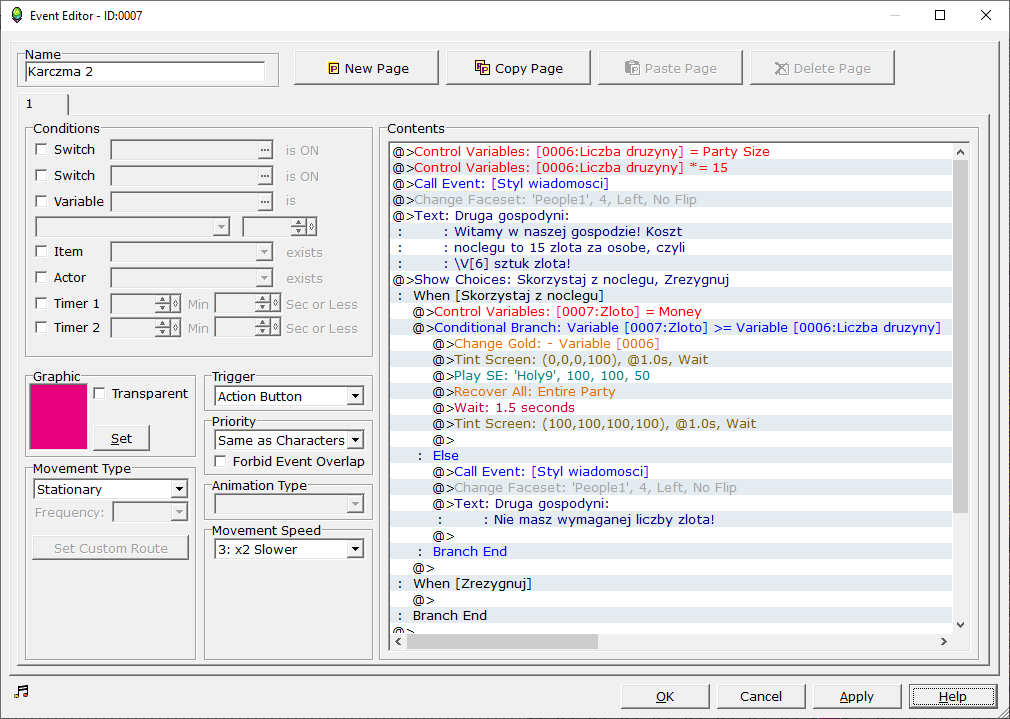Viewport: 1010px width, 719px height.
Task: Click the Copy Page button
Action: (x=518, y=68)
